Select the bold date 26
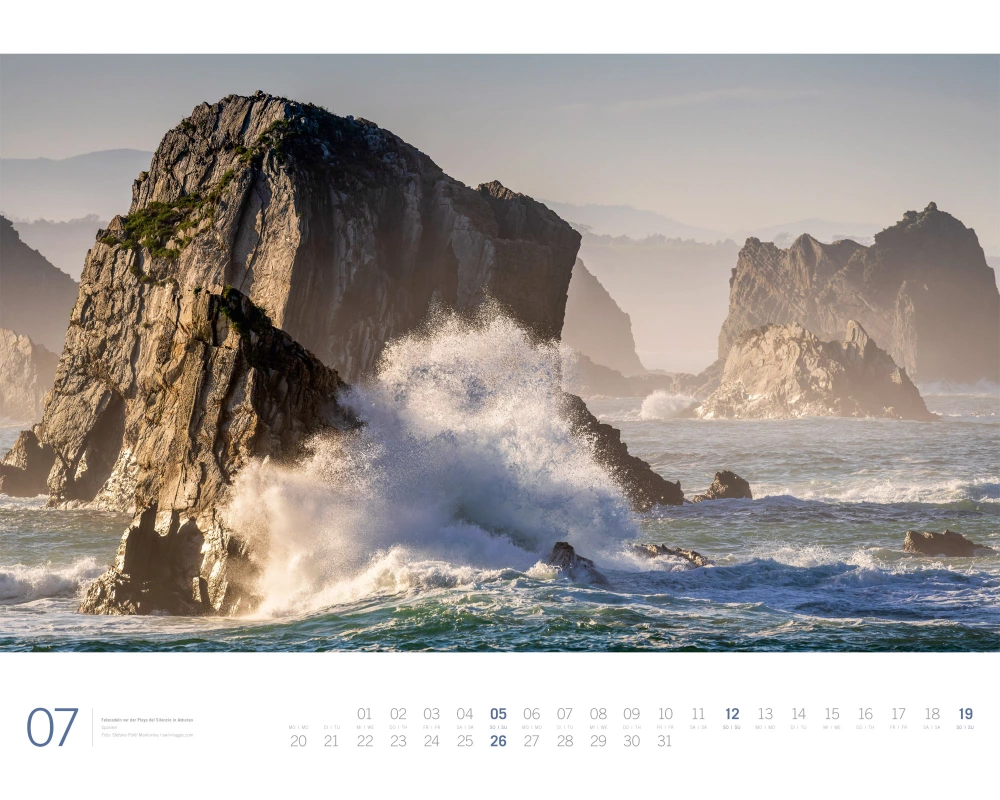 point(498,741)
